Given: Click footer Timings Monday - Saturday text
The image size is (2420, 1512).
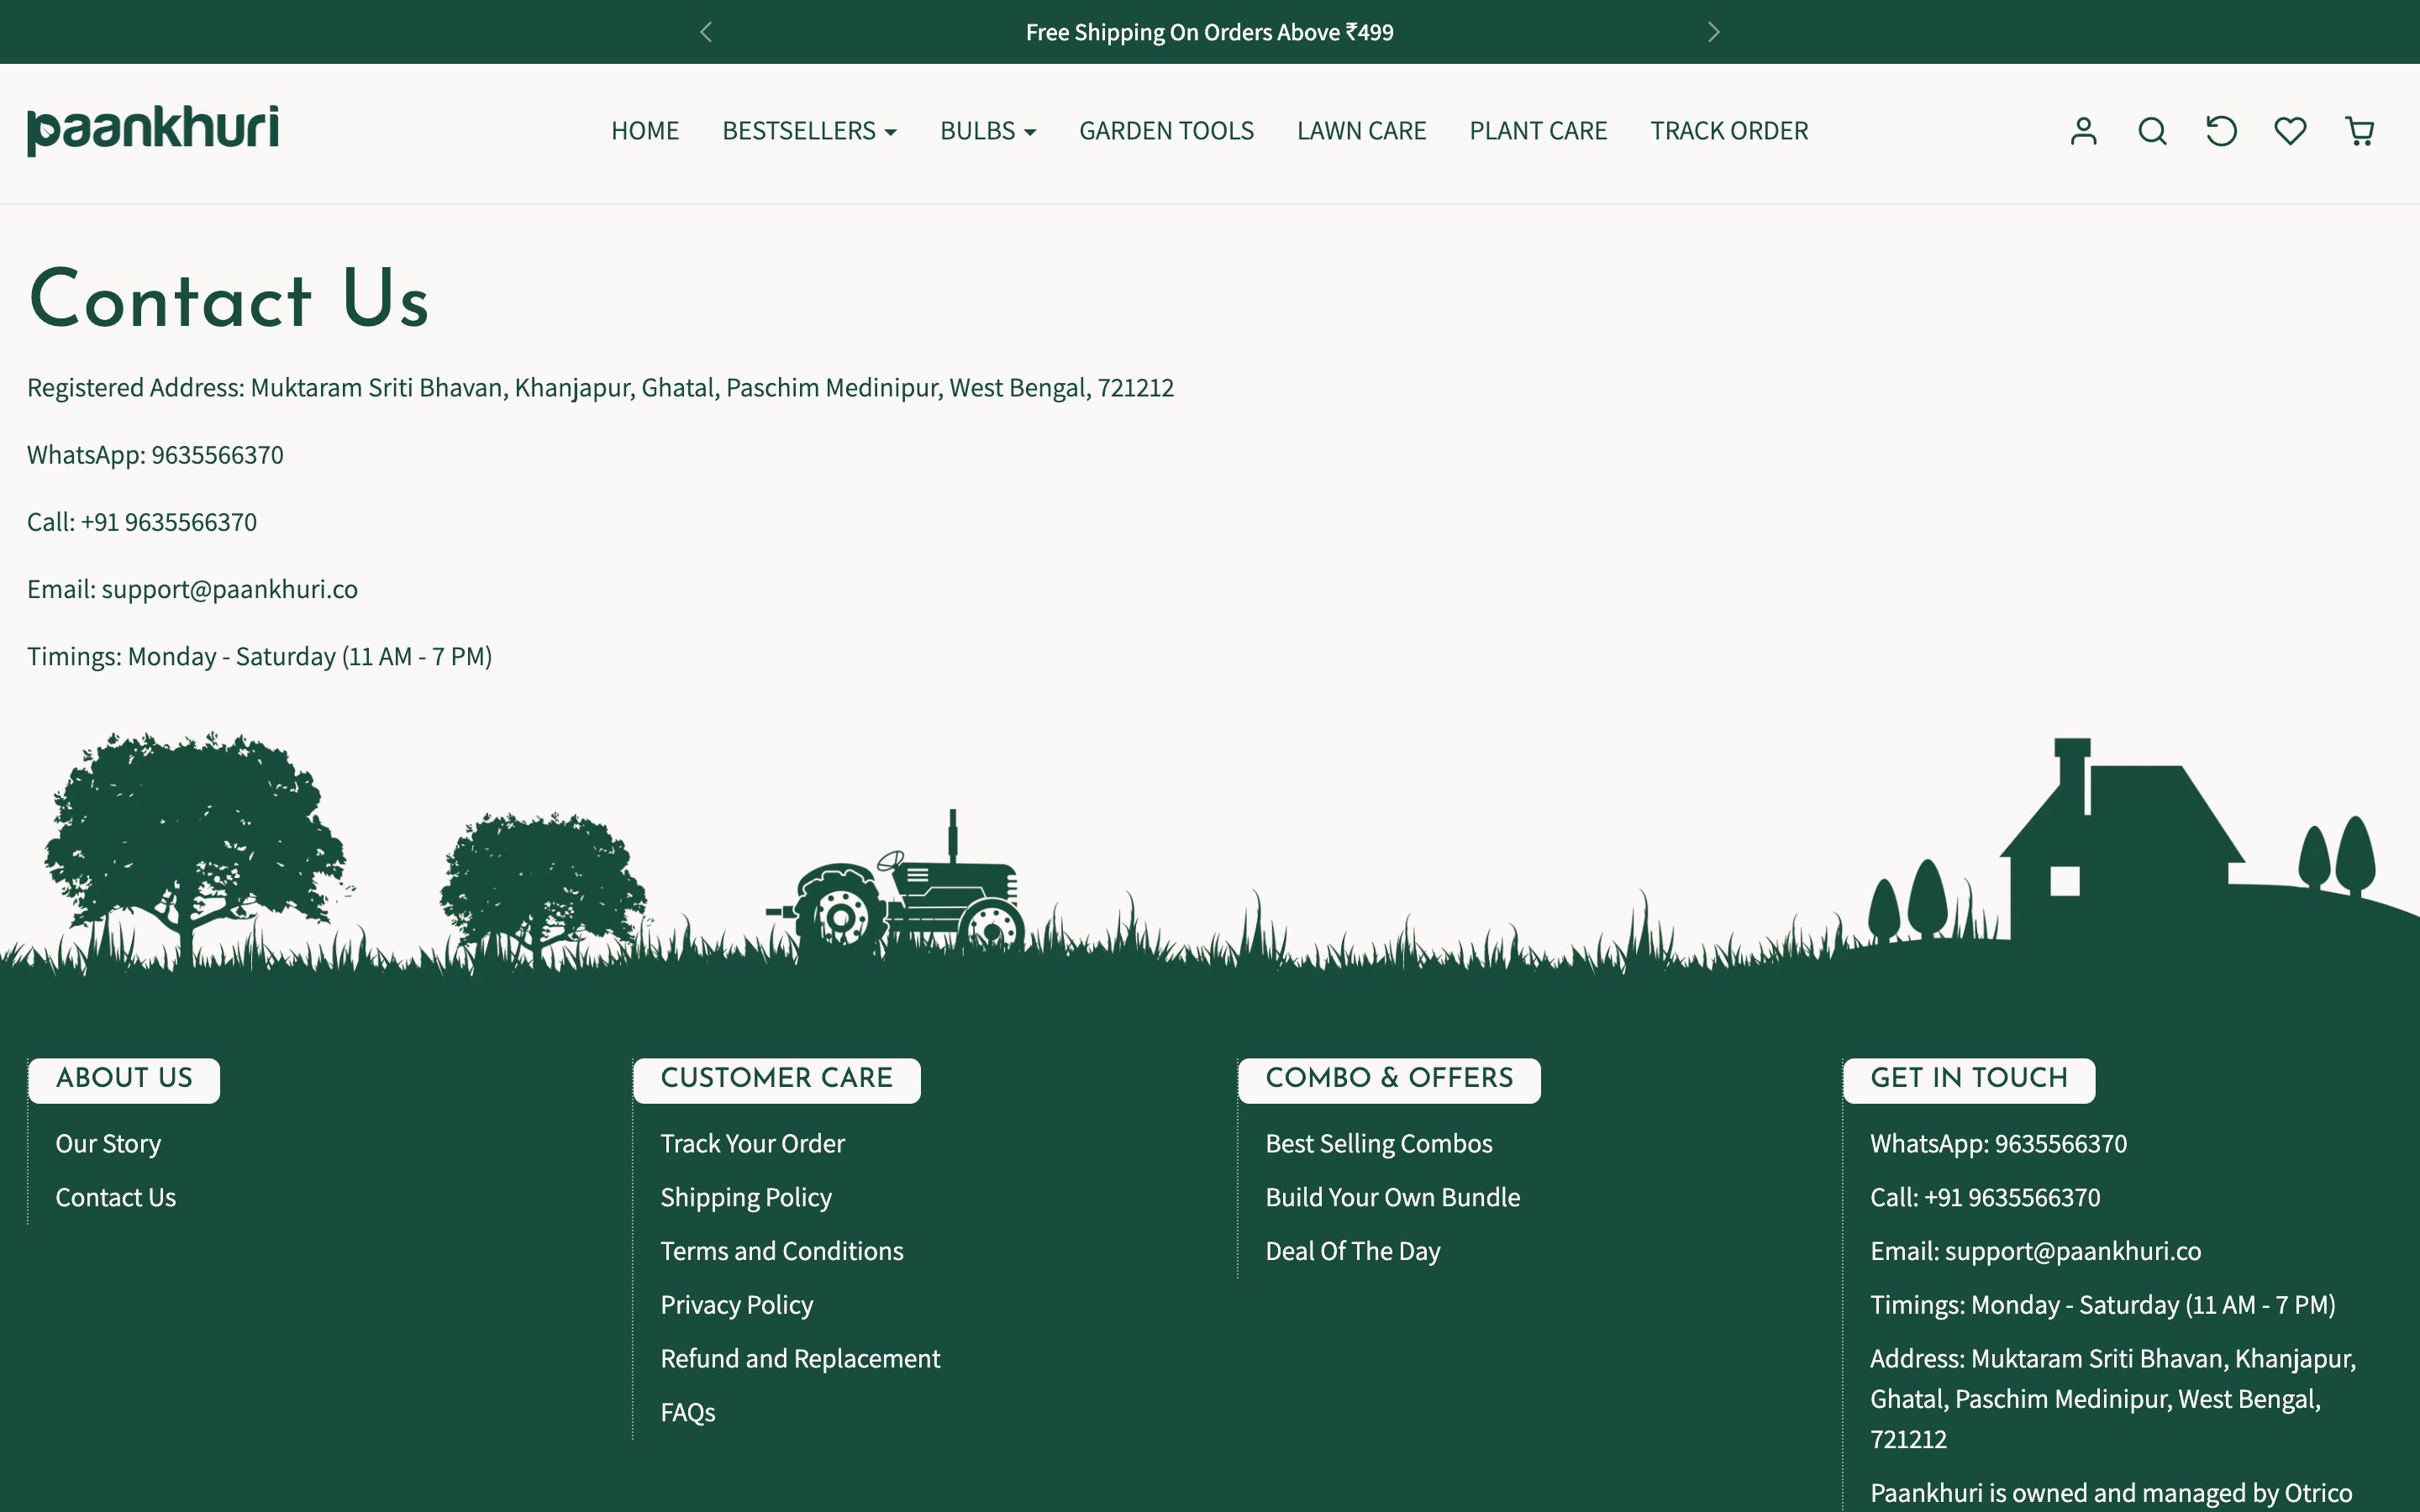Looking at the screenshot, I should tap(2103, 1305).
